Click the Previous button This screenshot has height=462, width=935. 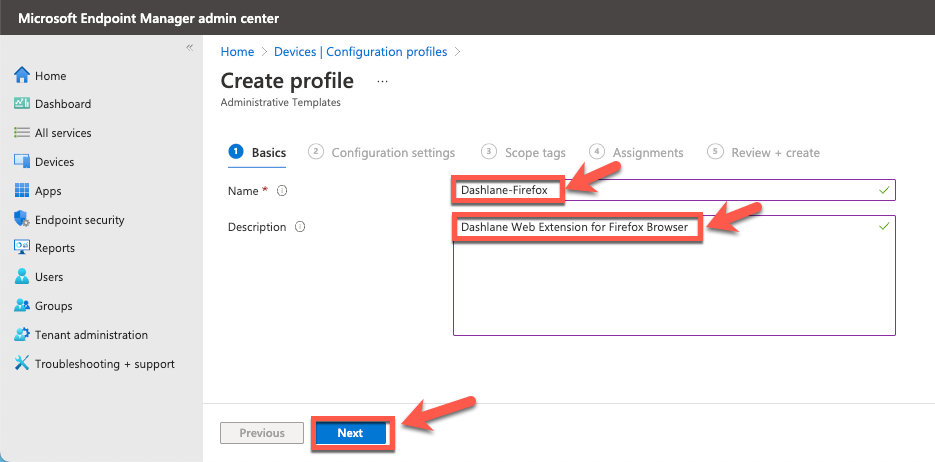pos(262,433)
